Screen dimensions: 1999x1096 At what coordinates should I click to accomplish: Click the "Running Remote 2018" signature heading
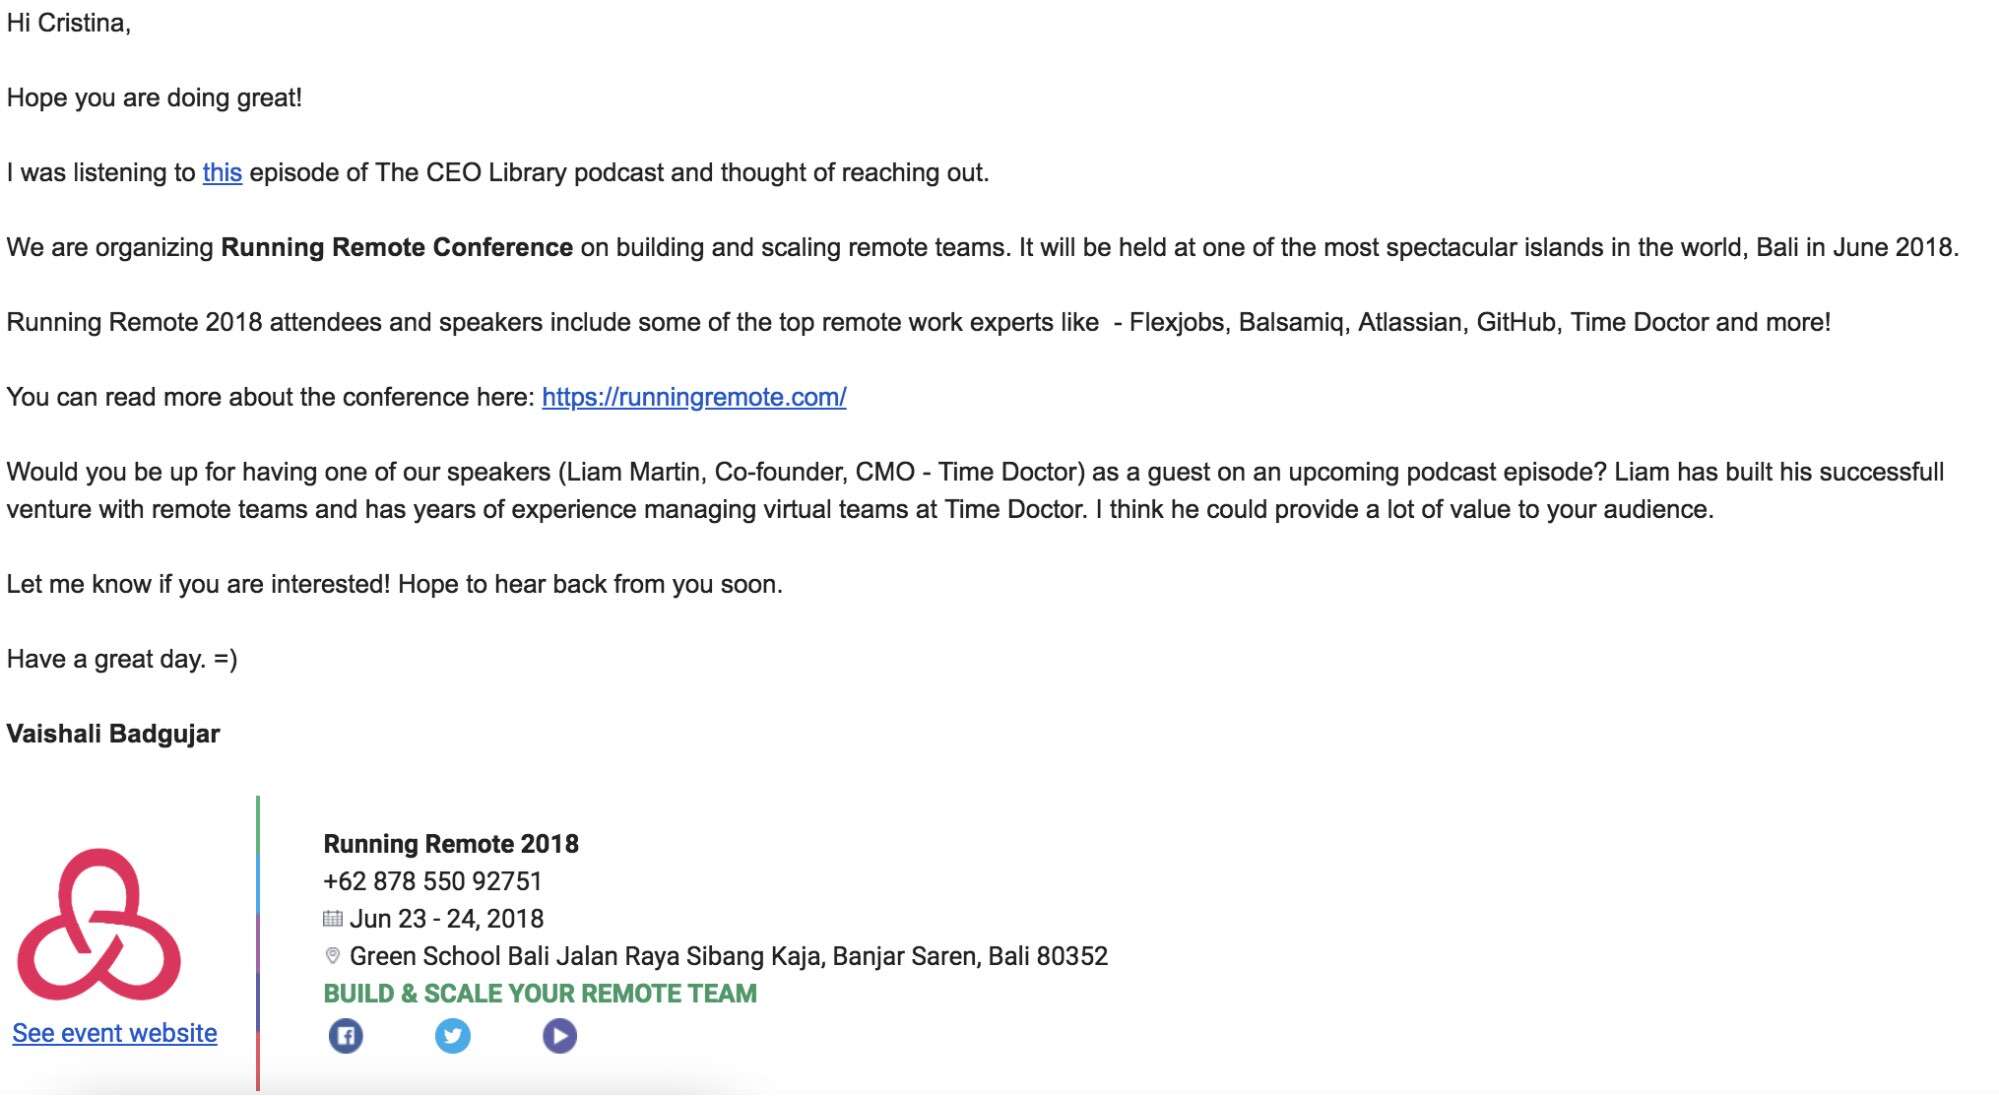(x=451, y=844)
